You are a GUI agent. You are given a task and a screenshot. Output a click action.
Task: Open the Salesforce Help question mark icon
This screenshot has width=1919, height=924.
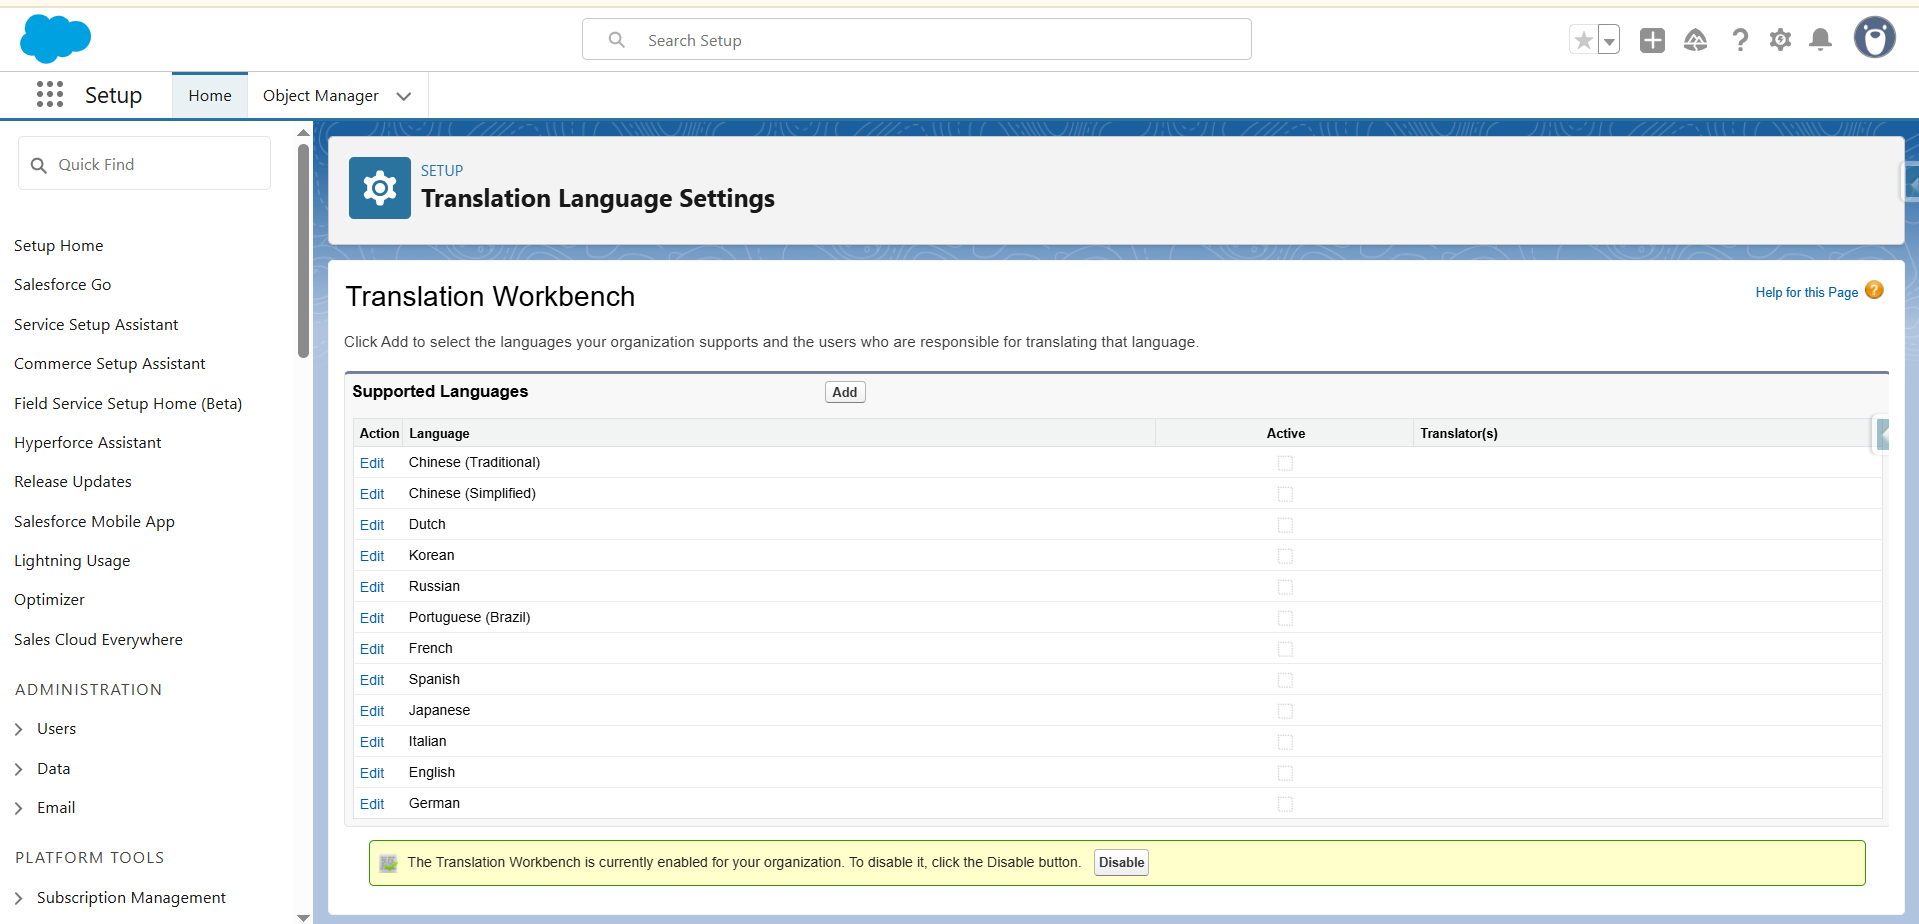[x=1740, y=40]
